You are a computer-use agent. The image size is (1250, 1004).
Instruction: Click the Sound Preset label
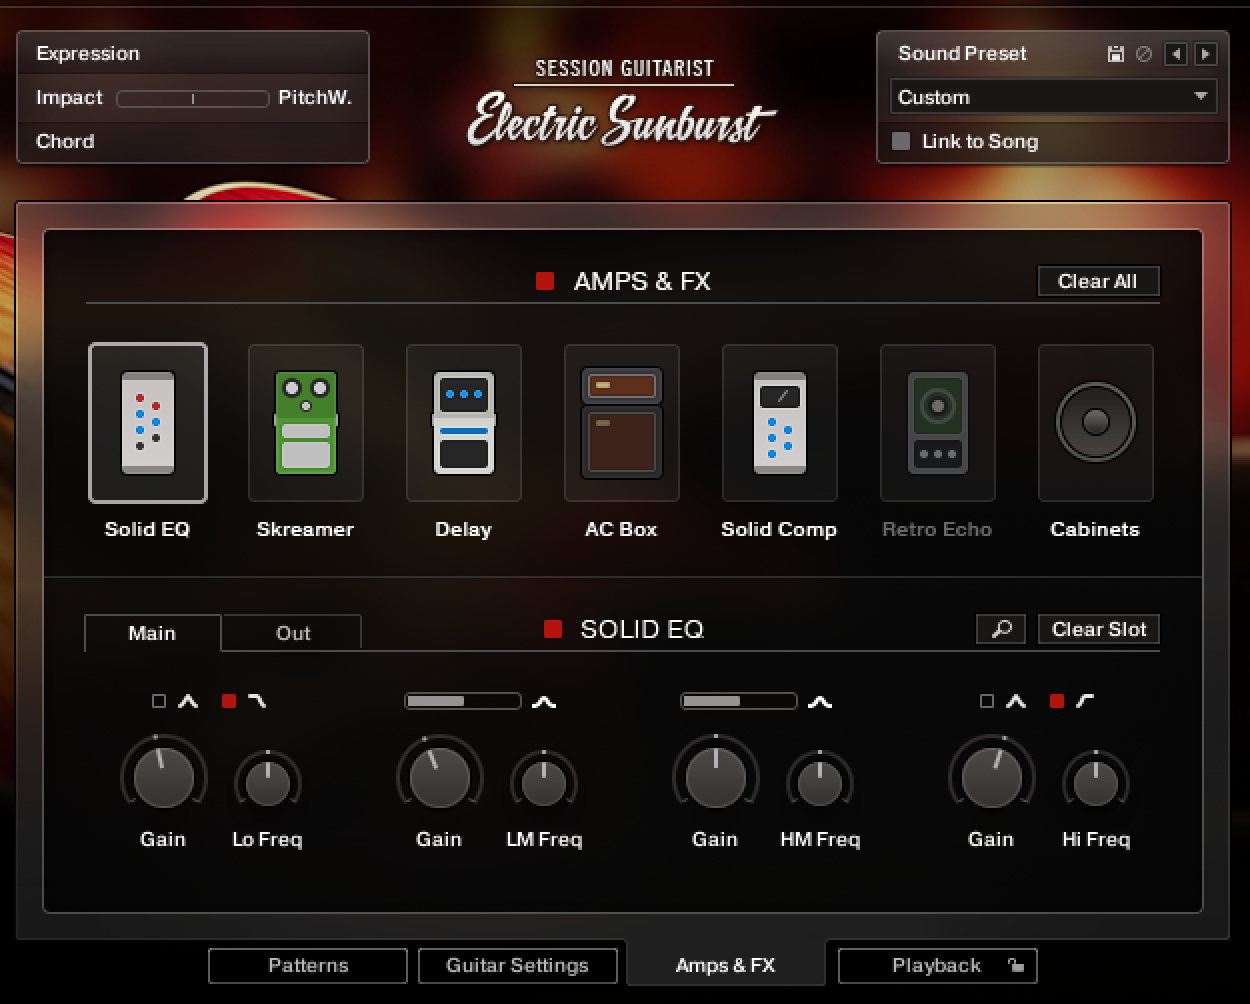962,53
